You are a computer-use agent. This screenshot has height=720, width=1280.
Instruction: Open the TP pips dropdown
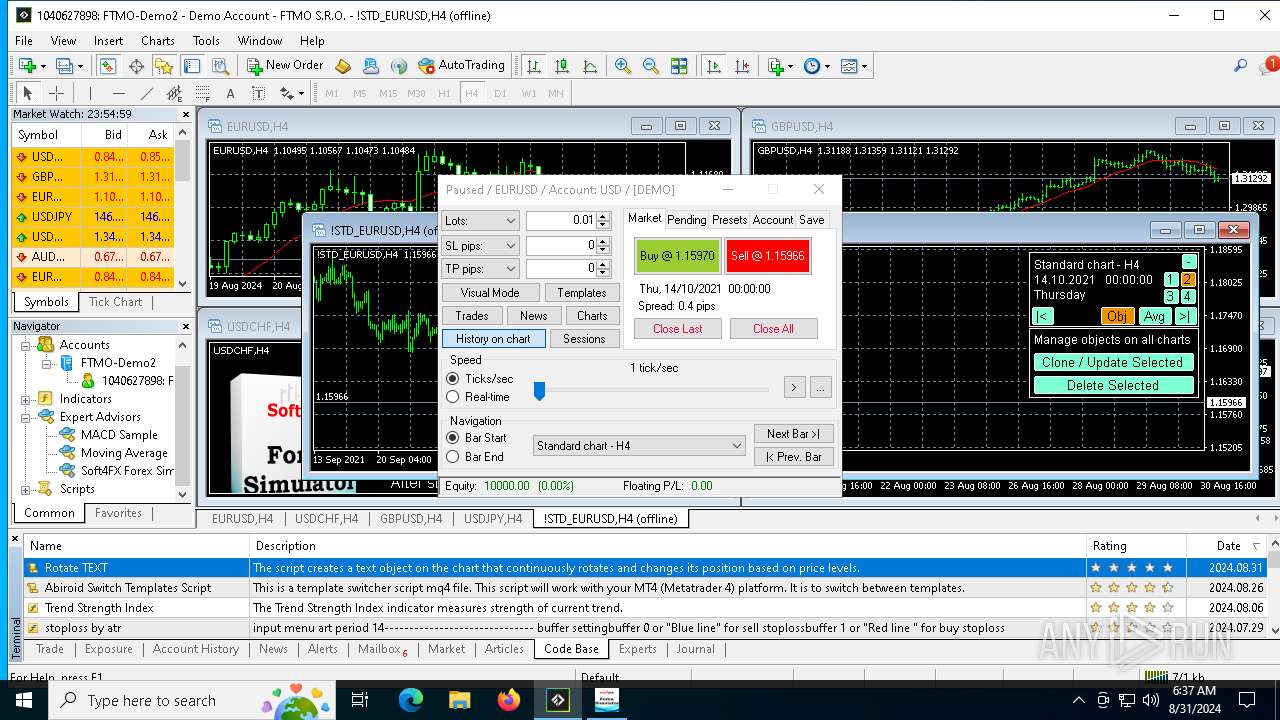pyautogui.click(x=481, y=268)
